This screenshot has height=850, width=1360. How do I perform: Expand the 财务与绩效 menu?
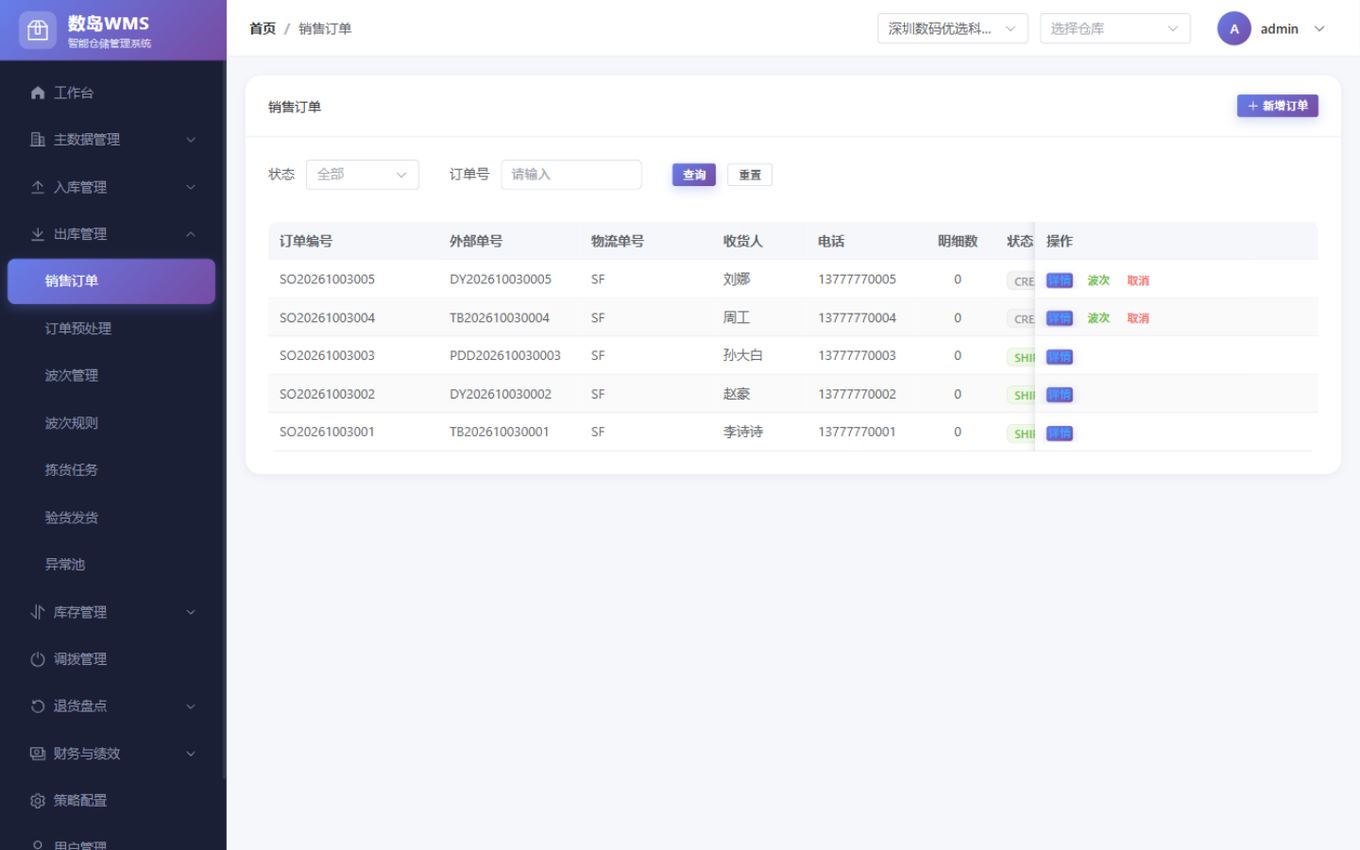(x=113, y=753)
